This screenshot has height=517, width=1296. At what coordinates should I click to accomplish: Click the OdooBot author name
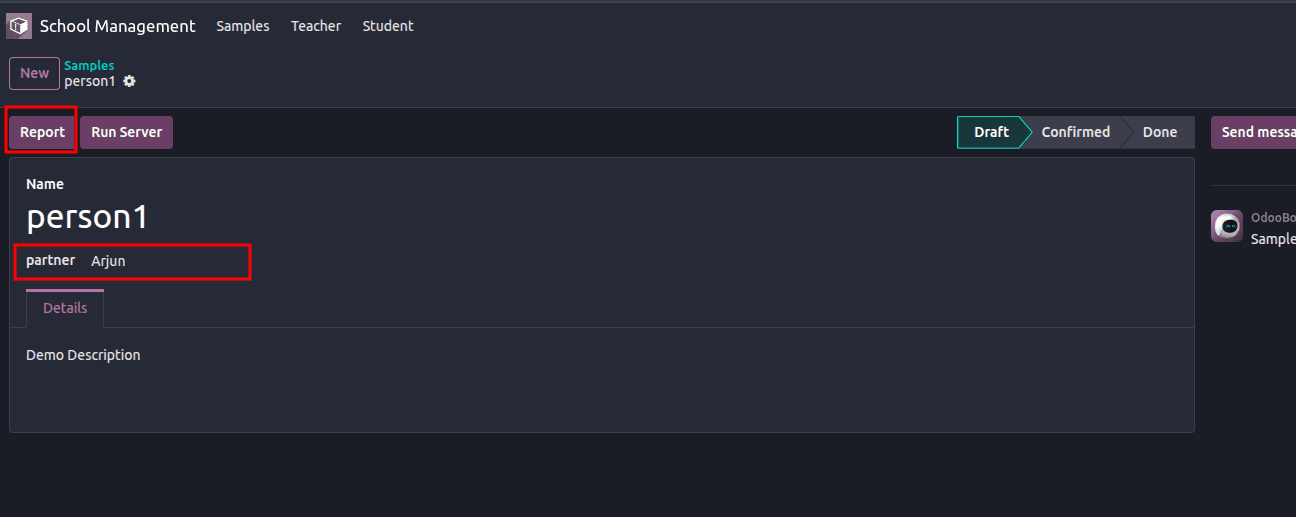(x=1273, y=217)
